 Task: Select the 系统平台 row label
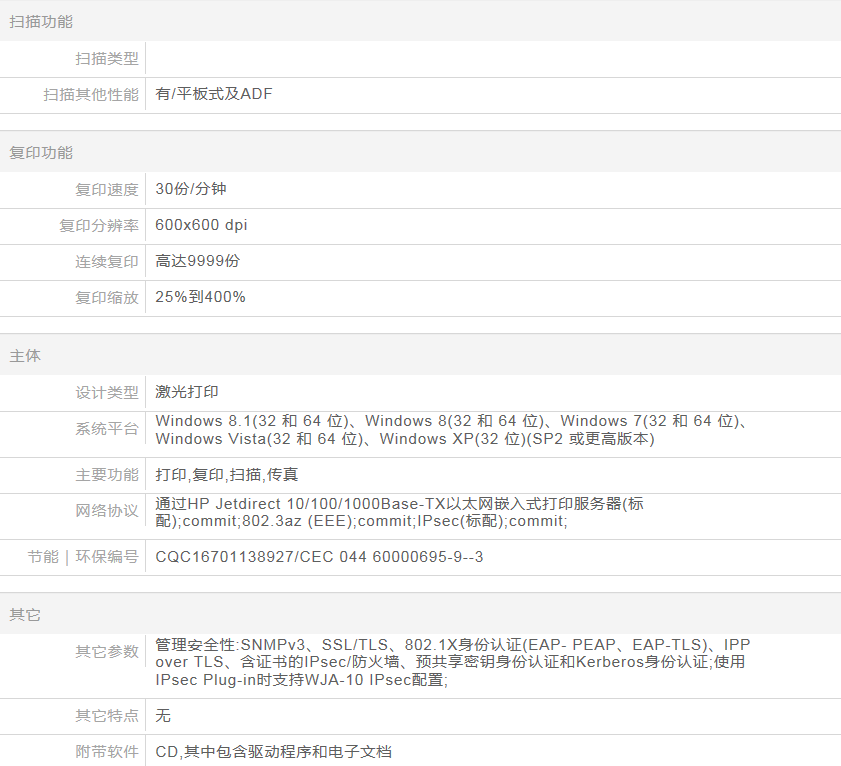point(107,429)
